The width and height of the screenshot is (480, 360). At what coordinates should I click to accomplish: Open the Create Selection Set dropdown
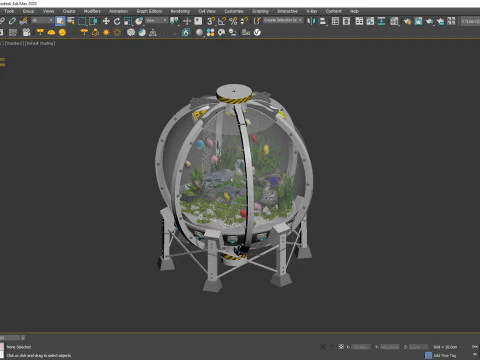(x=283, y=20)
